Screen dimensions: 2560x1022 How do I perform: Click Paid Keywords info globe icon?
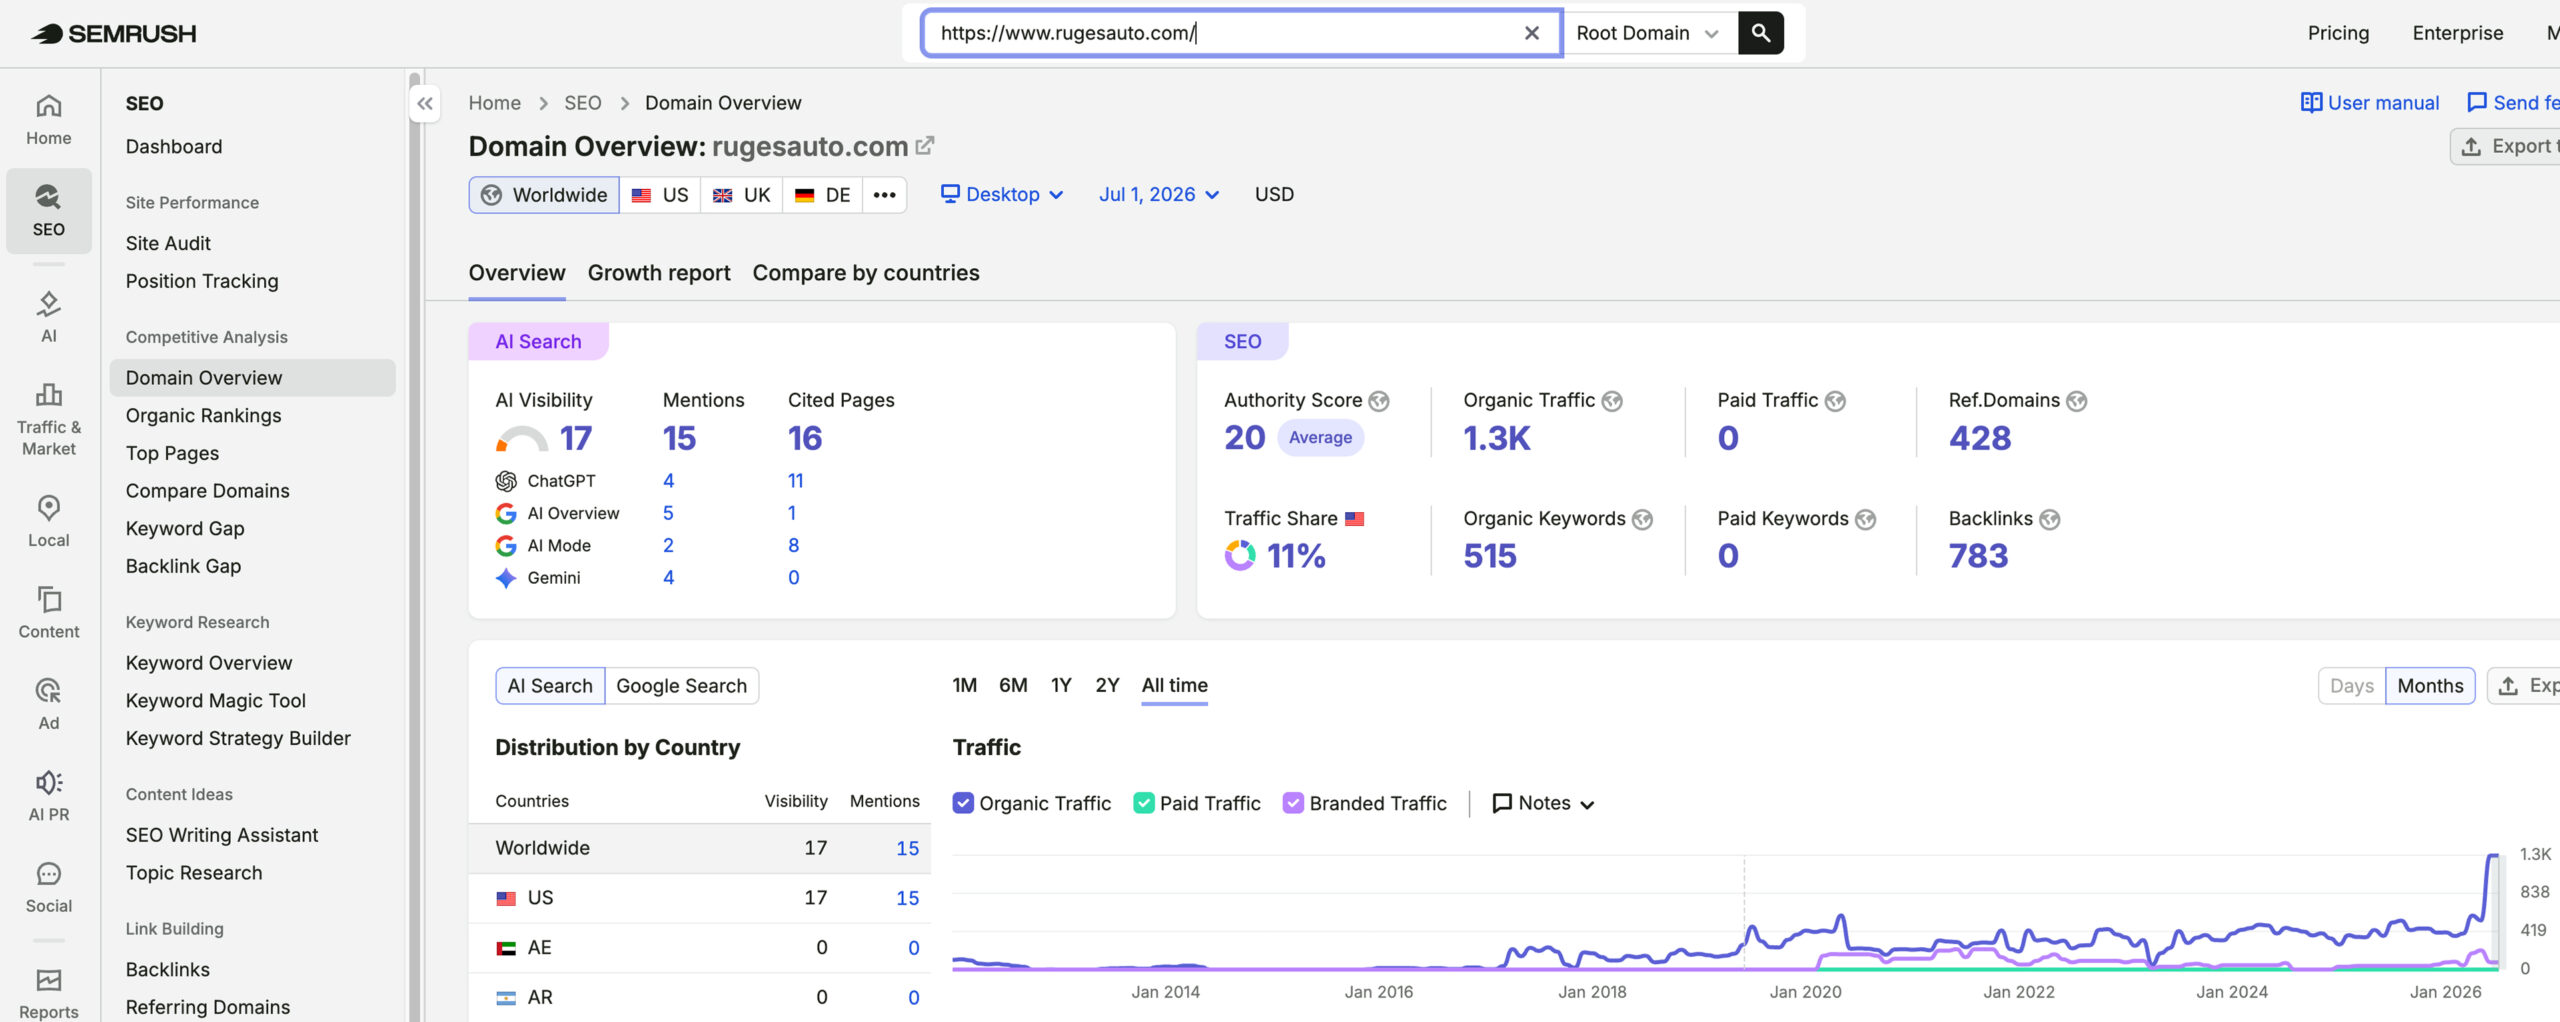pyautogui.click(x=1866, y=519)
